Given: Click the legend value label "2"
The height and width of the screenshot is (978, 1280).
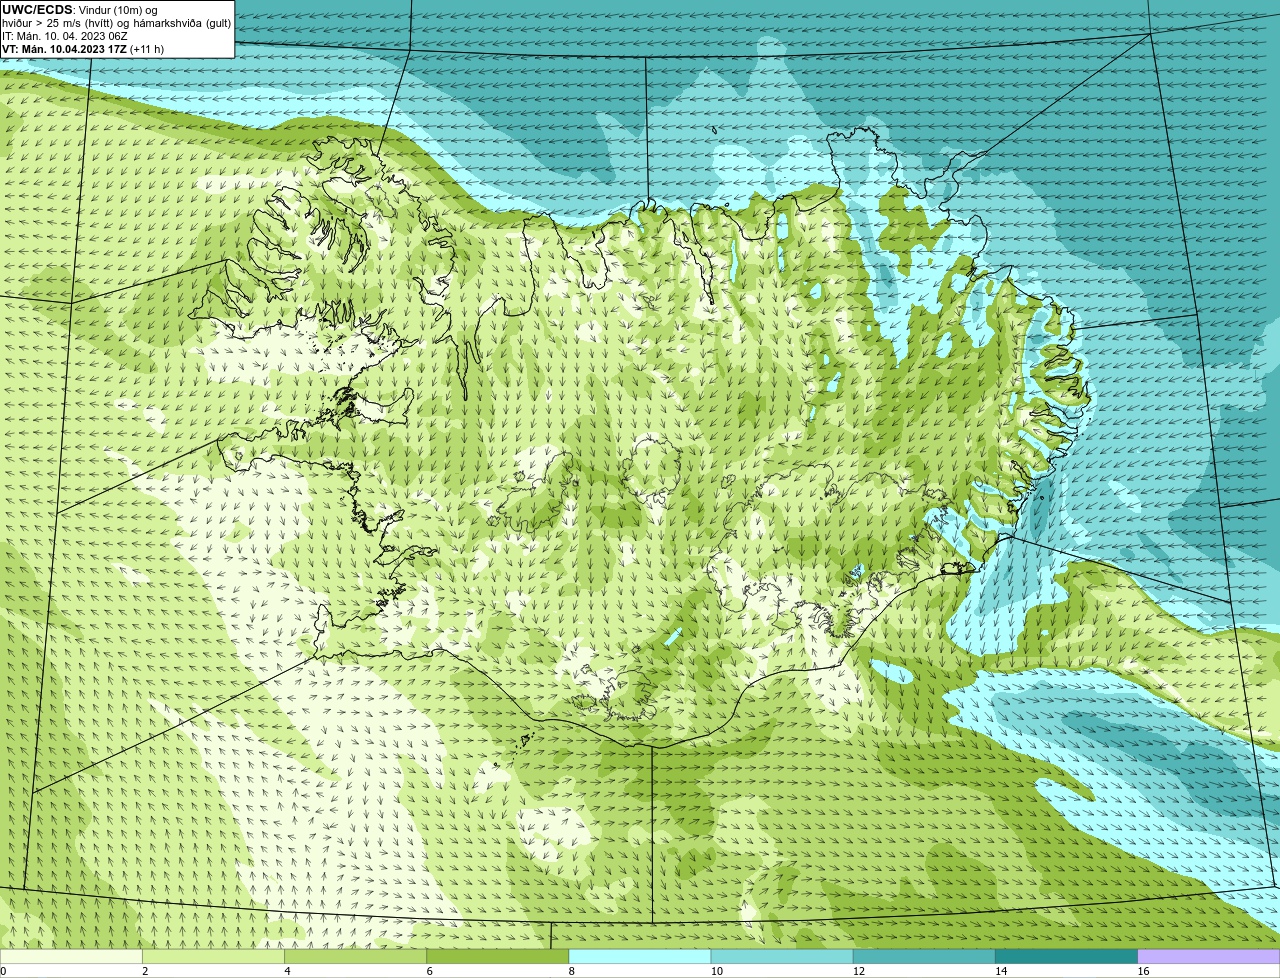Looking at the screenshot, I should [145, 971].
